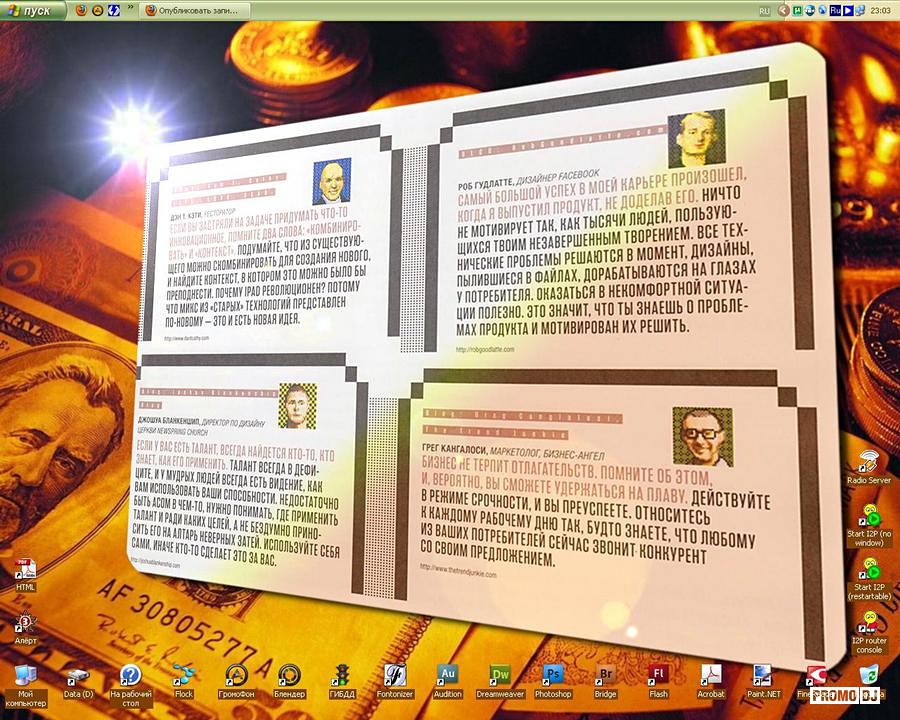Select the Photoshop desktop shortcut
This screenshot has width=900, height=720.
(x=553, y=682)
